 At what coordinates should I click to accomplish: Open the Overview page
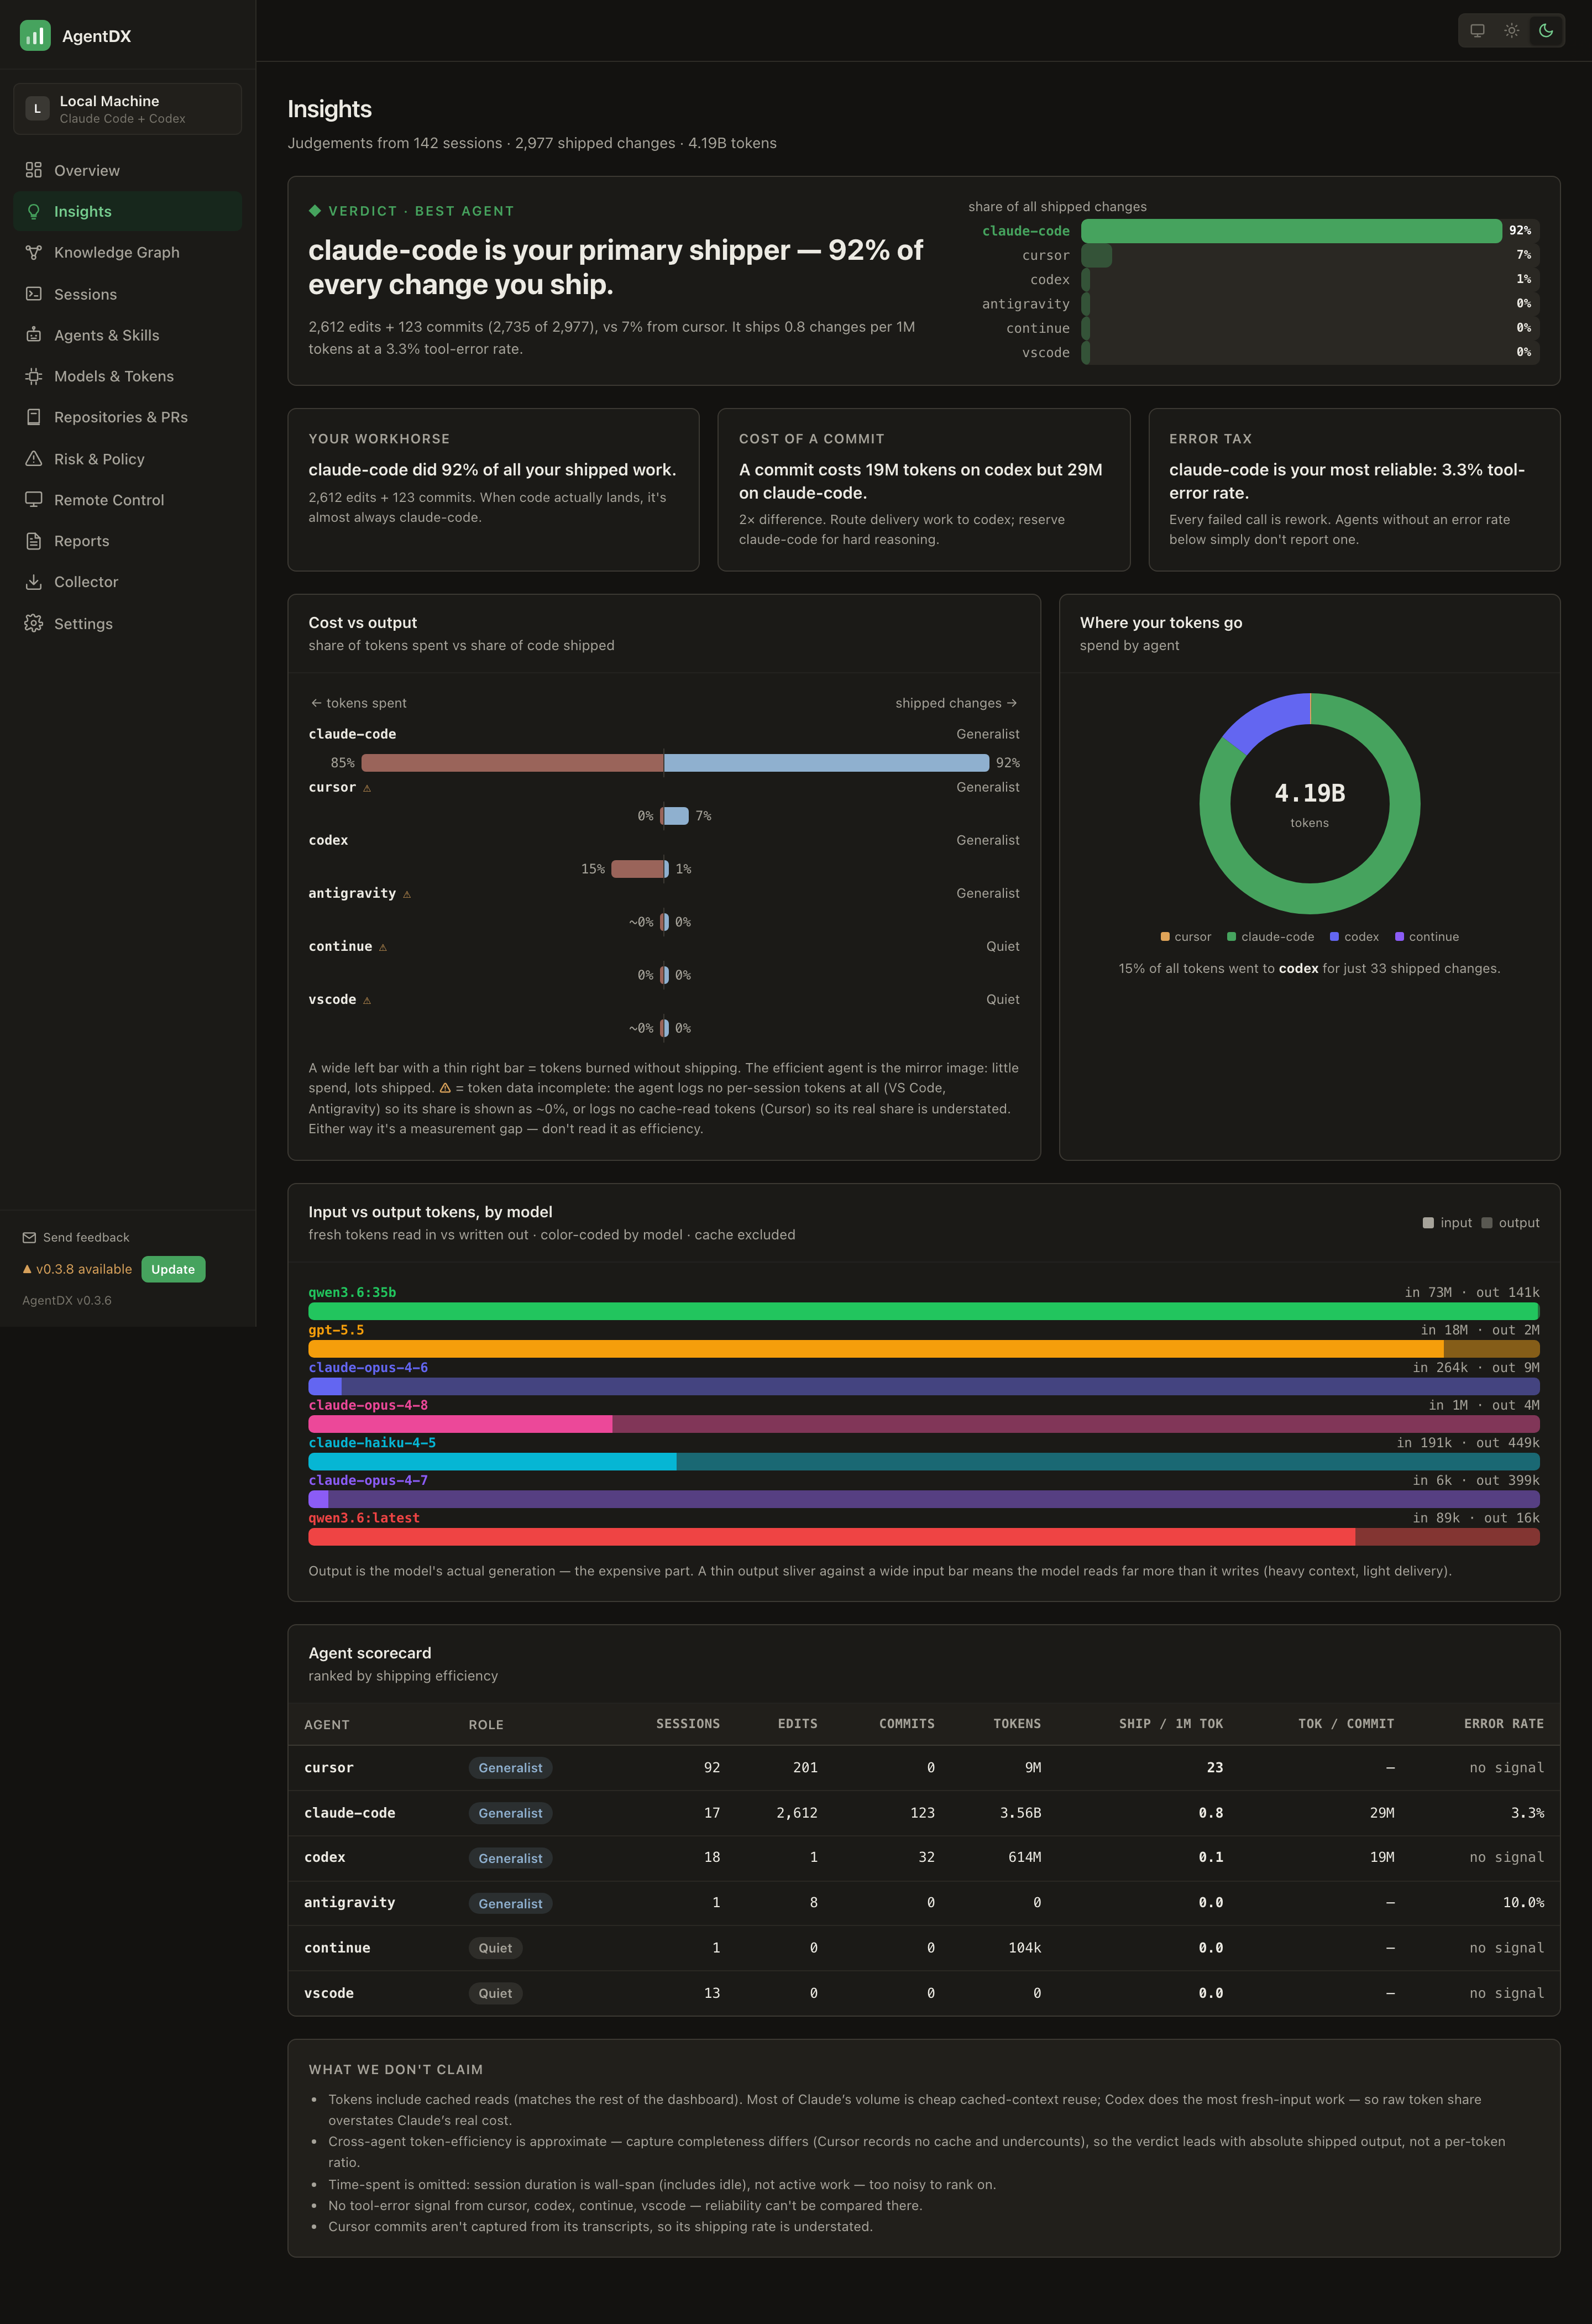[127, 170]
